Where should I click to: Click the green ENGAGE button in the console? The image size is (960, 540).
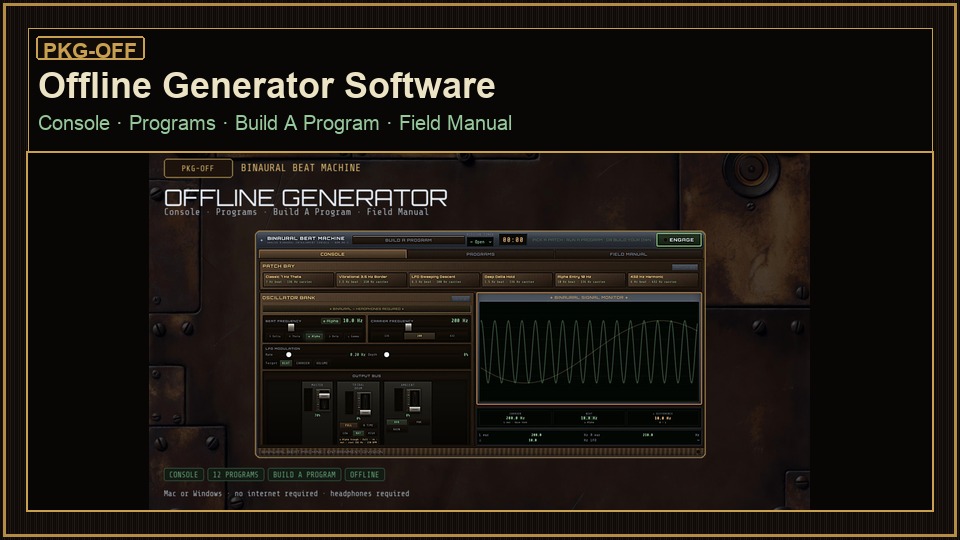[x=679, y=240]
